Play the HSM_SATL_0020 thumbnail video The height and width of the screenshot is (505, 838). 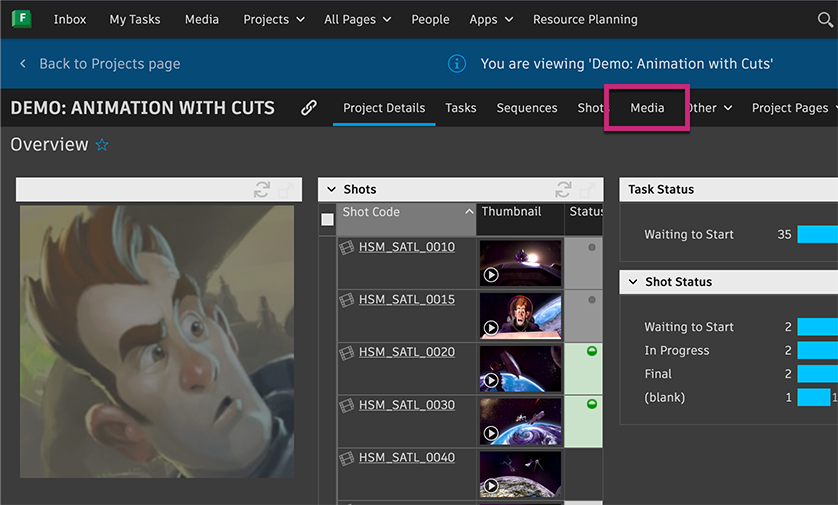point(491,380)
